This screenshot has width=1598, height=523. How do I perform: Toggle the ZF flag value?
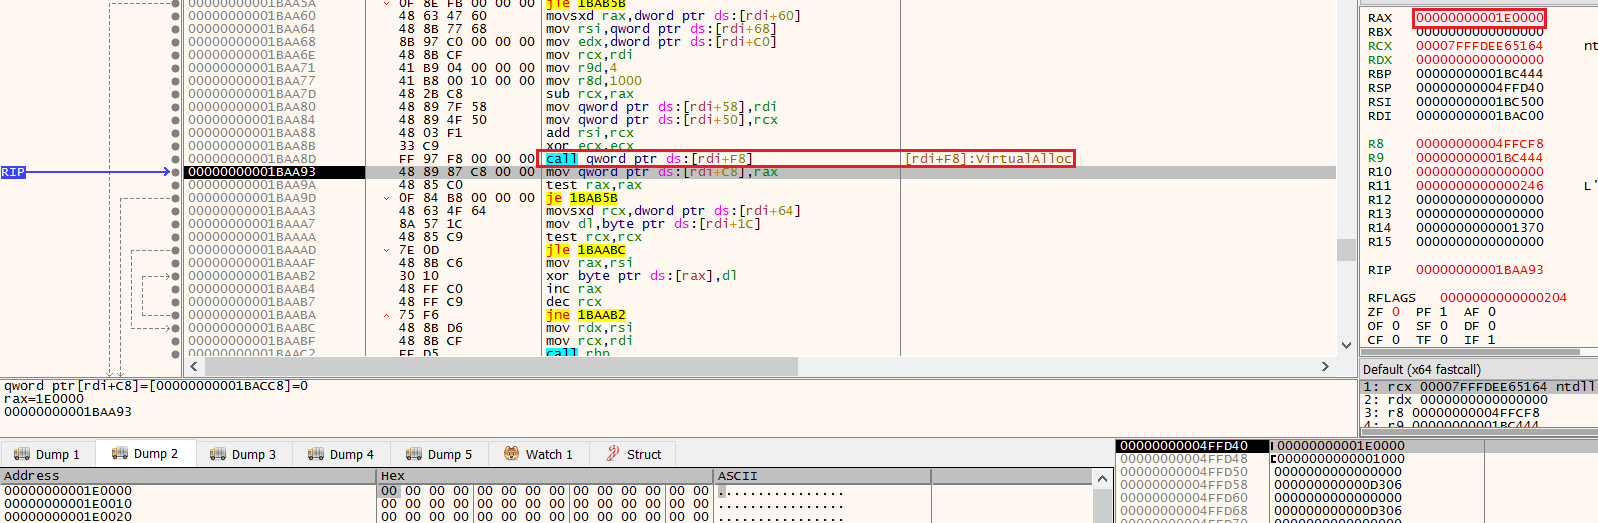(x=1396, y=312)
